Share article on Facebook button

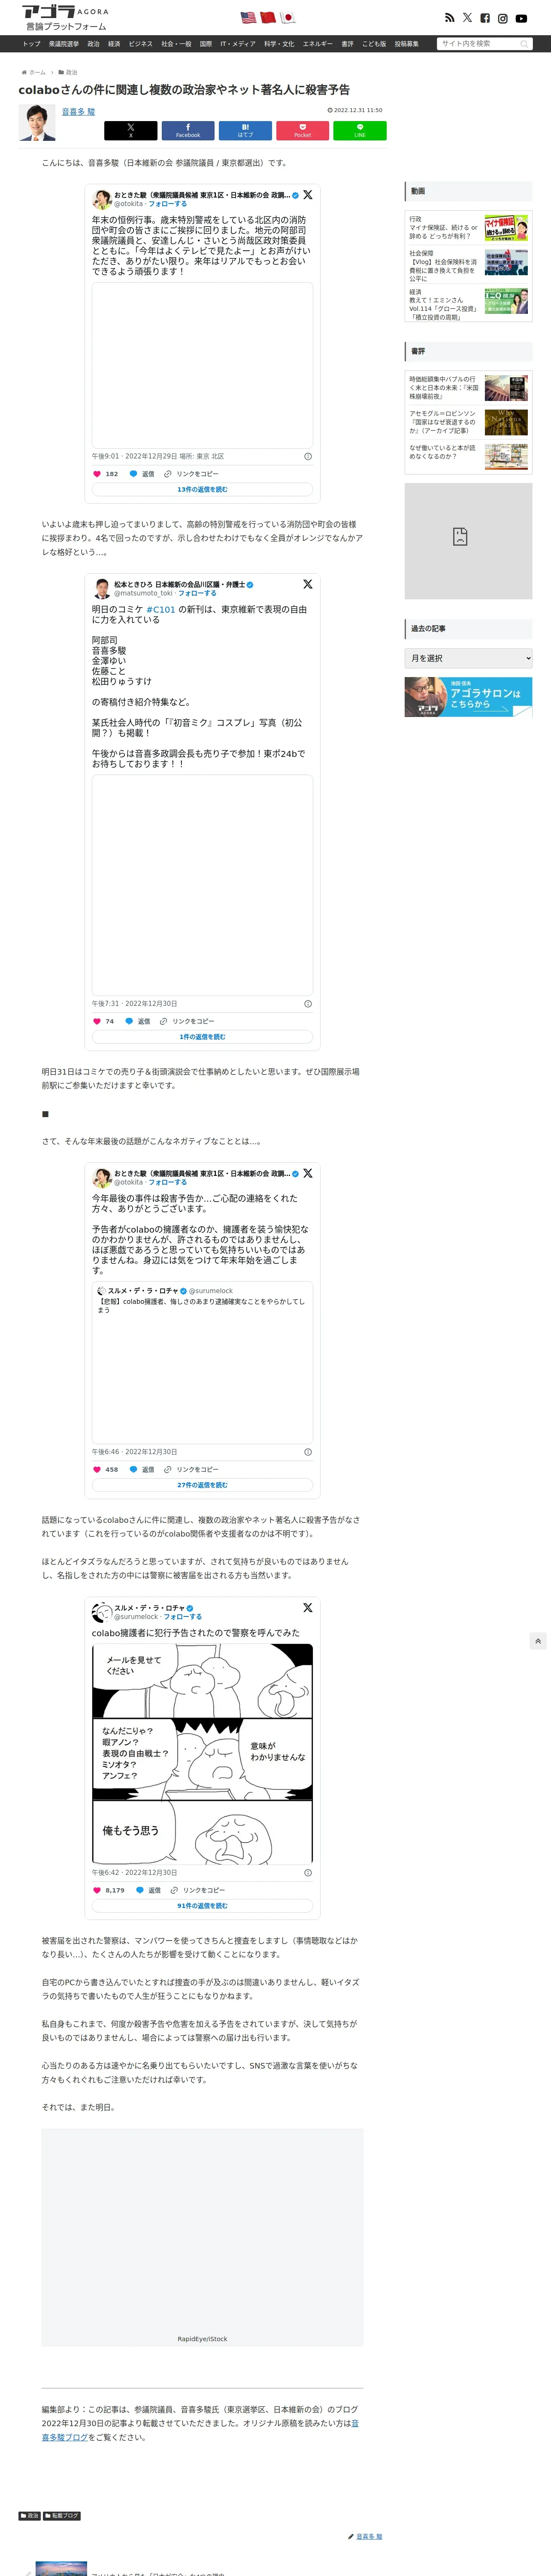pos(188,130)
